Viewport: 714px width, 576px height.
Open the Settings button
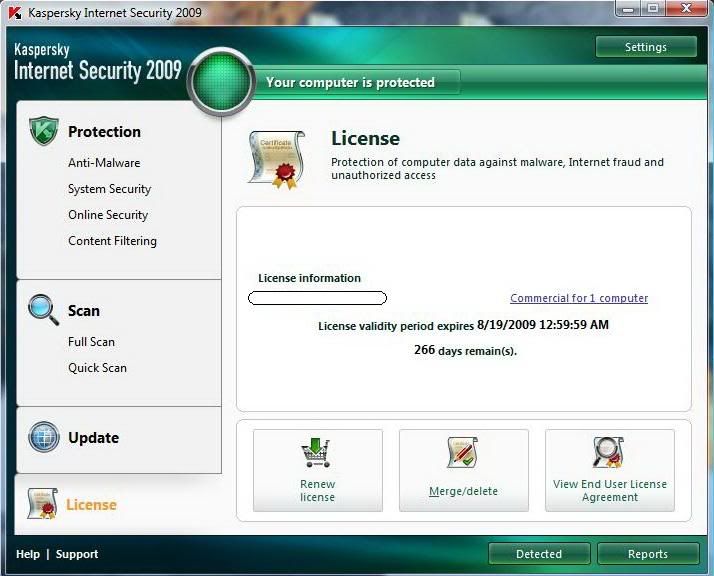(x=645, y=47)
